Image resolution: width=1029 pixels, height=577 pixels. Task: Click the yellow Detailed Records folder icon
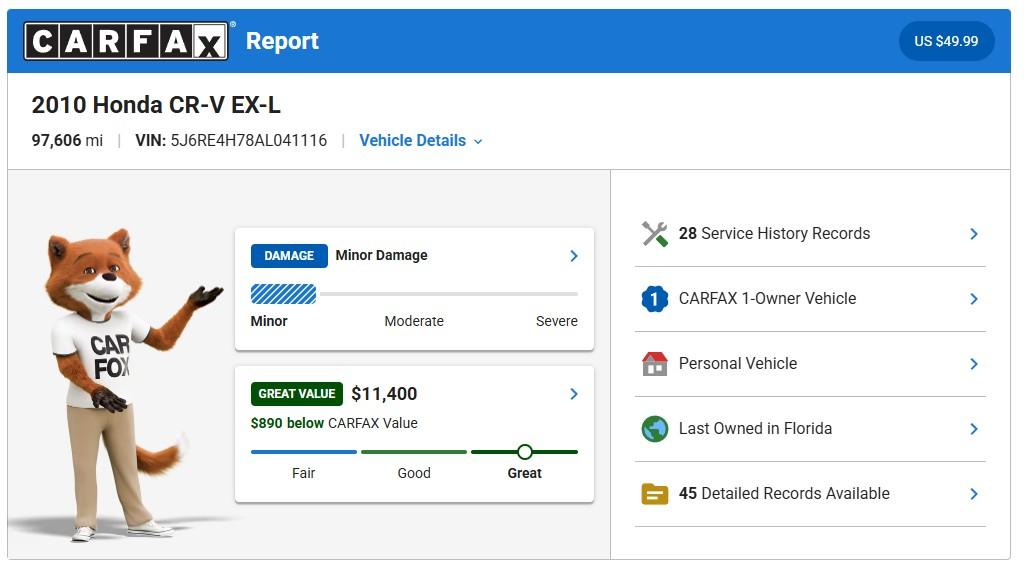pyautogui.click(x=654, y=494)
